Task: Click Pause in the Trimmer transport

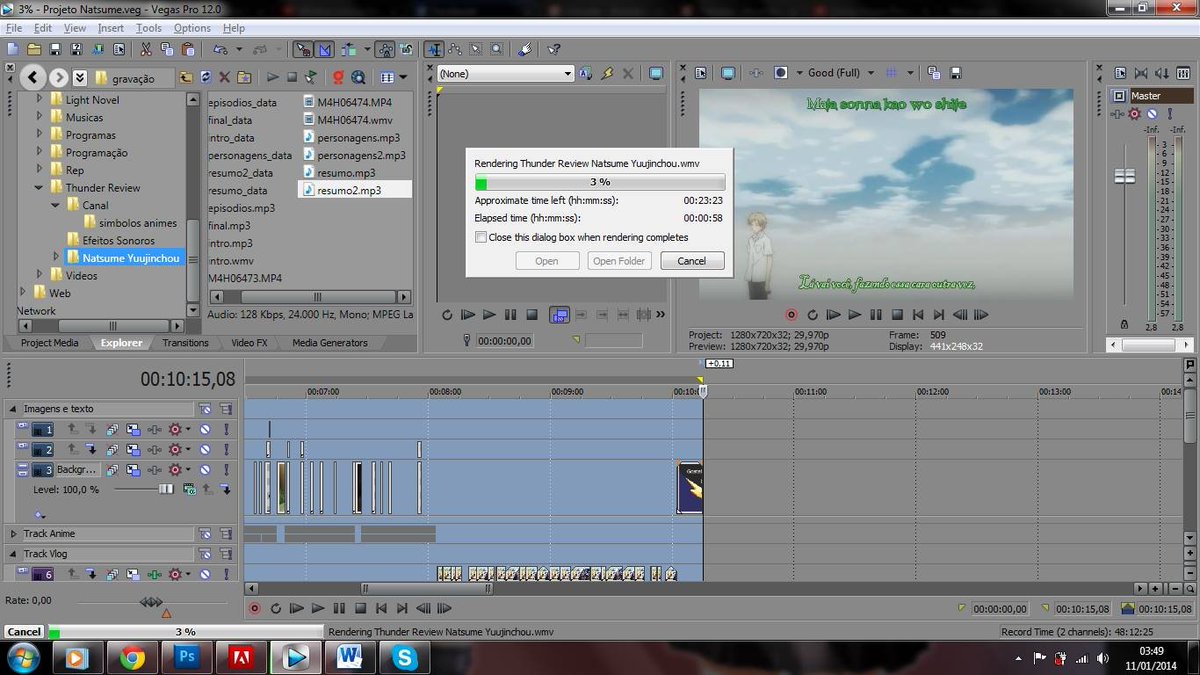Action: point(510,314)
